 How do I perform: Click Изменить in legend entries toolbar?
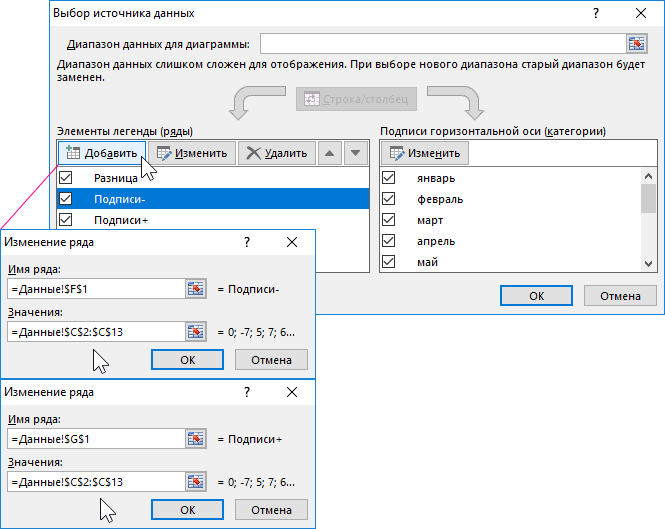pyautogui.click(x=192, y=153)
